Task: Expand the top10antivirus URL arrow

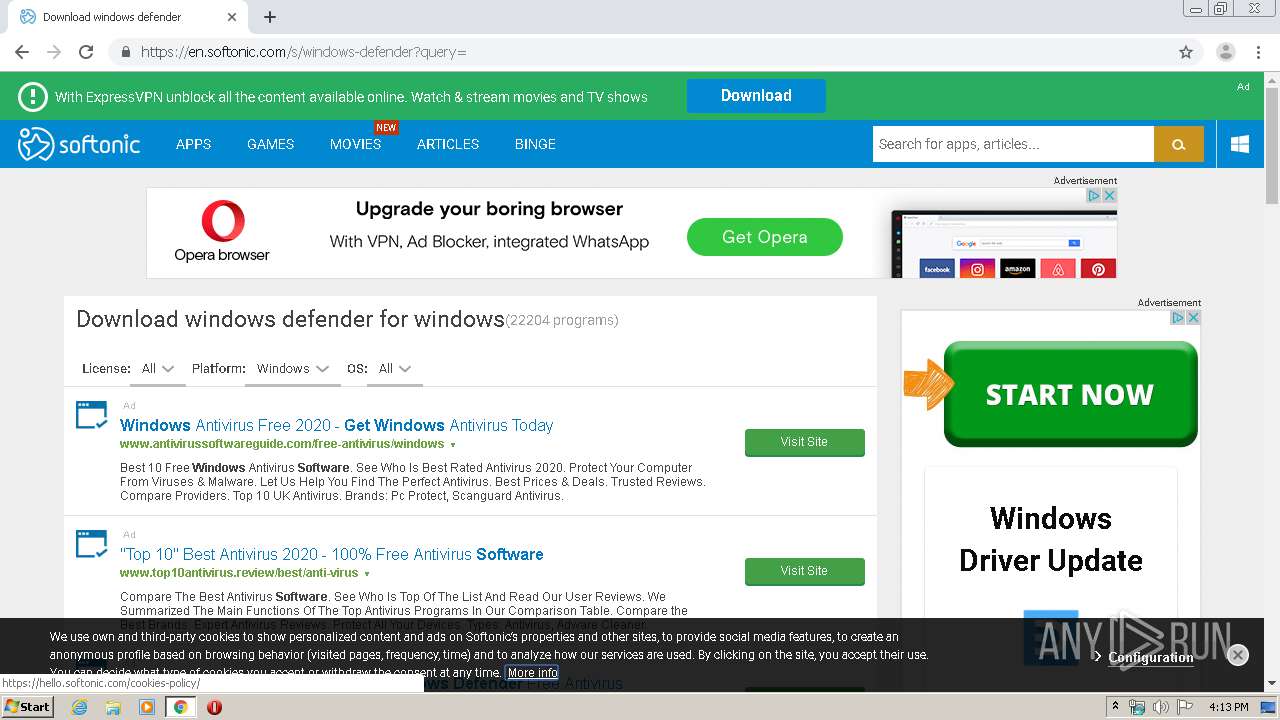Action: 367,574
